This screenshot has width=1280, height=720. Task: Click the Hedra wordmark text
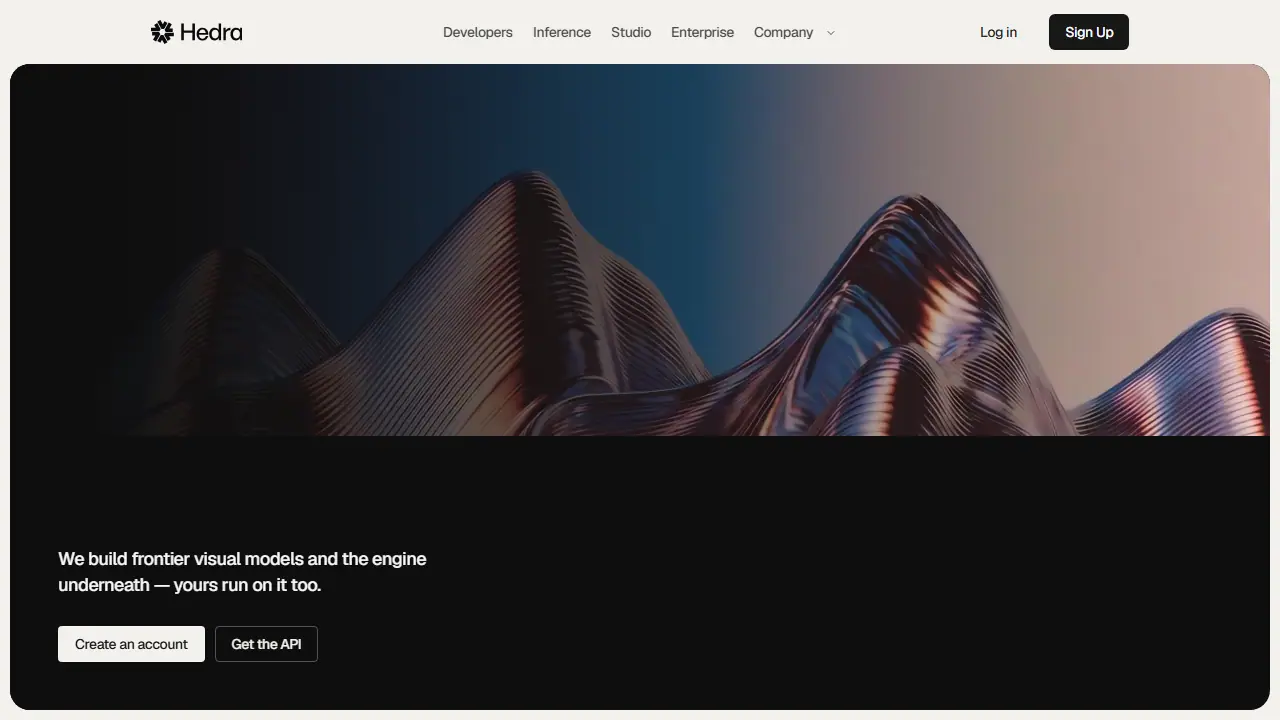click(x=211, y=32)
